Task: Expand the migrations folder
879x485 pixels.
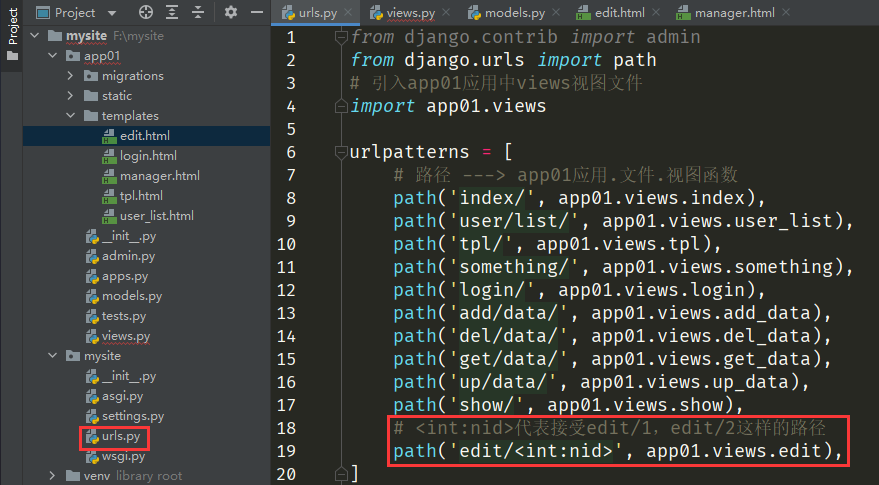Action: [70, 76]
